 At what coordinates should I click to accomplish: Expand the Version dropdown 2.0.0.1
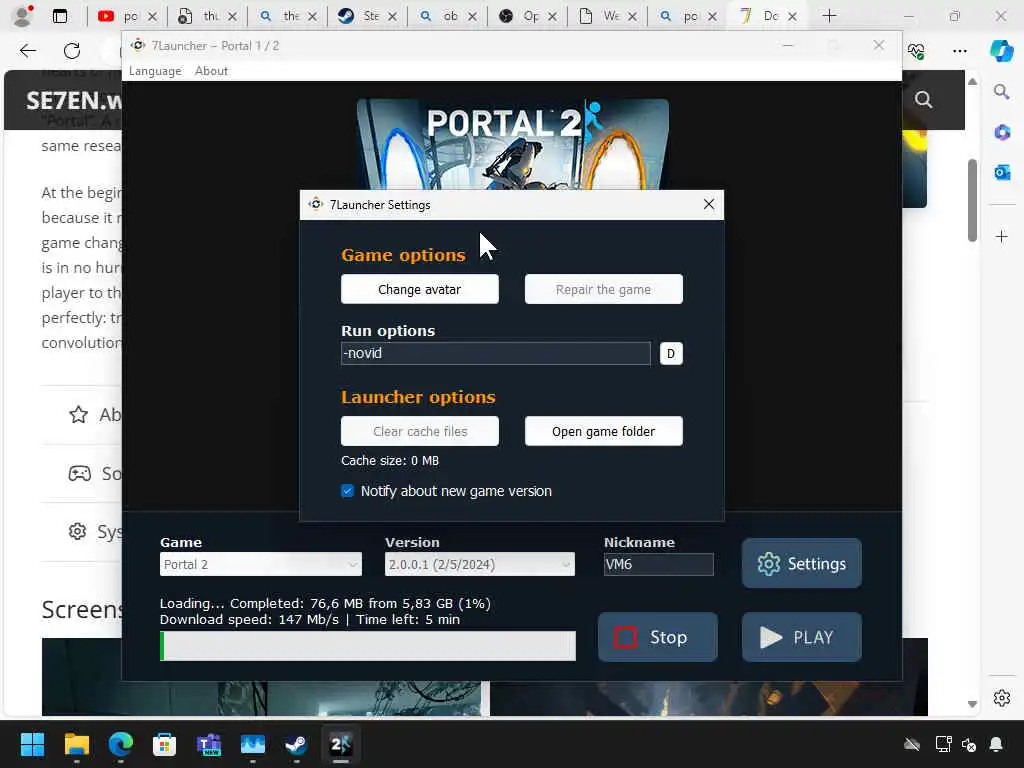[479, 564]
